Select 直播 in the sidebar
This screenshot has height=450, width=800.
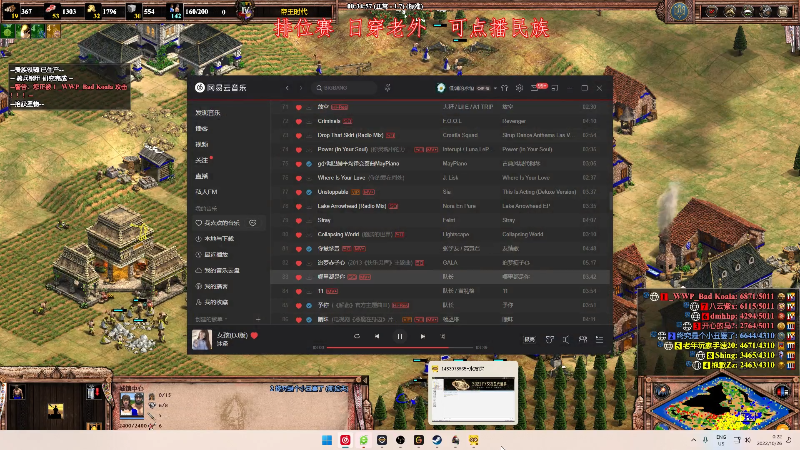pos(202,176)
